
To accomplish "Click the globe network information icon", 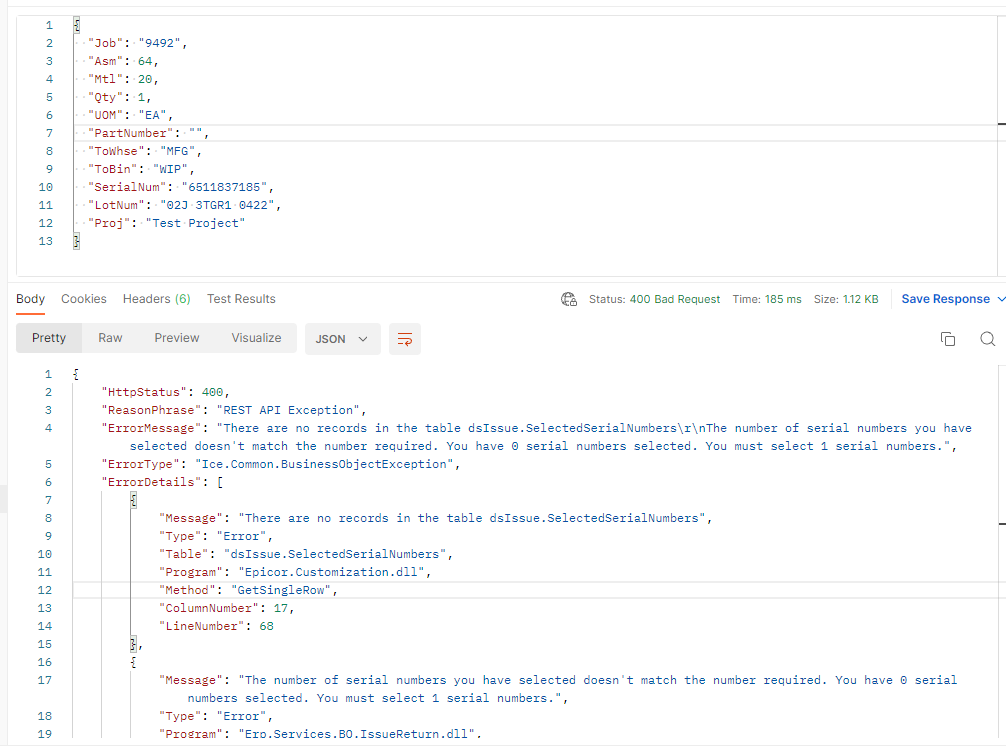I will (570, 299).
